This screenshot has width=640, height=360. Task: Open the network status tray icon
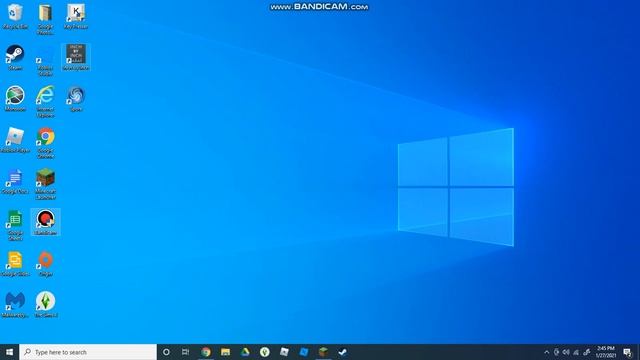(576, 352)
